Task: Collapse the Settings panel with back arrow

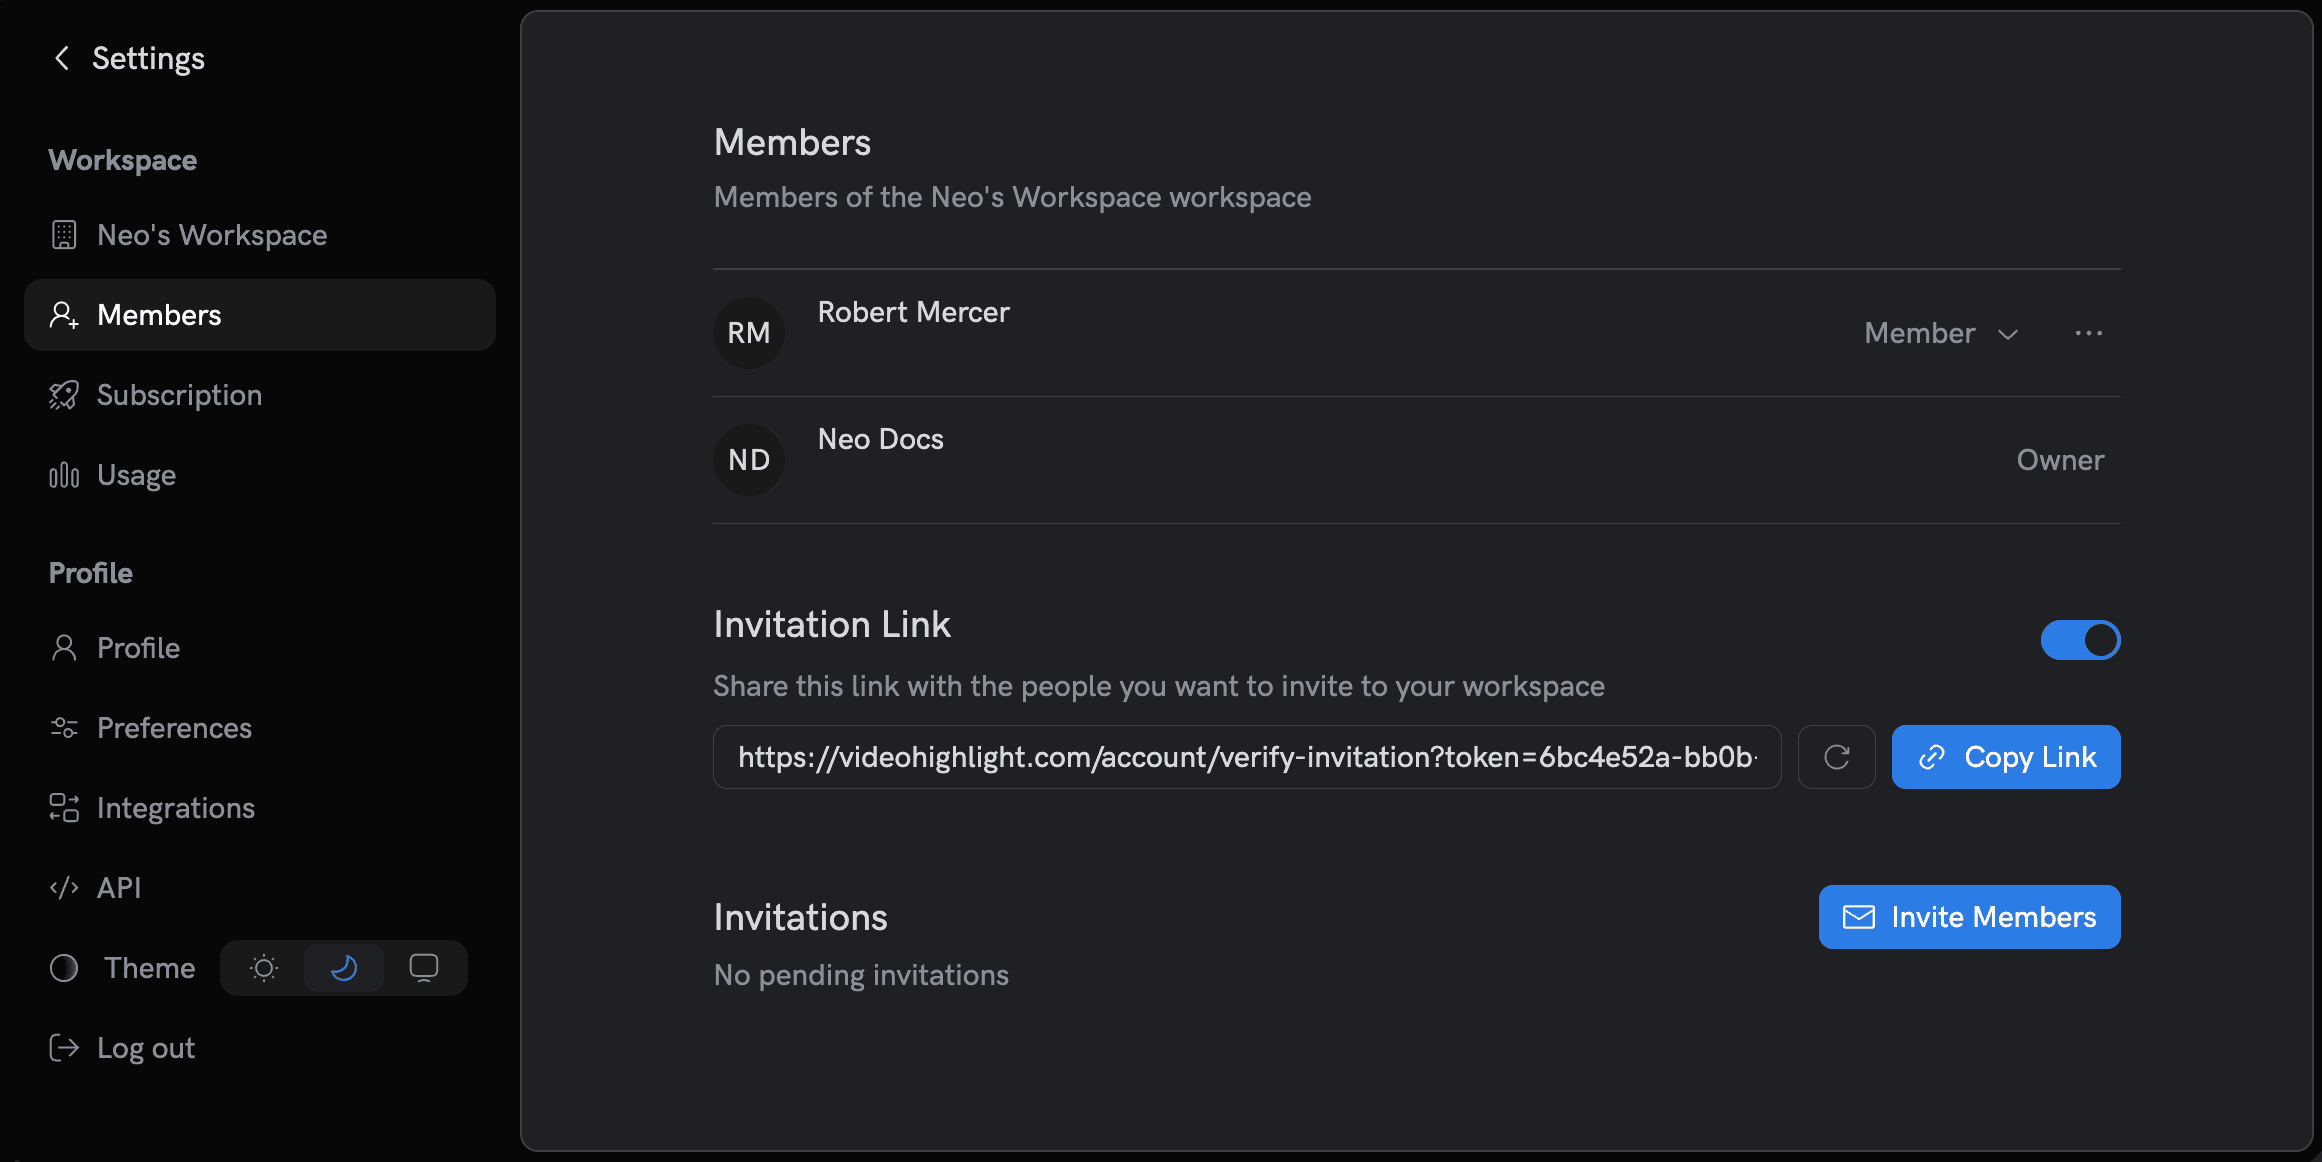Action: coord(61,58)
